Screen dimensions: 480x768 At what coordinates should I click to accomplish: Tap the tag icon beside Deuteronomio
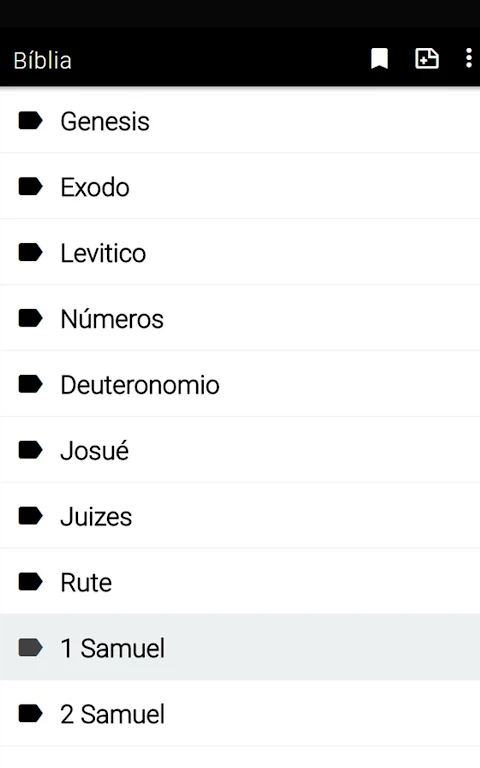(x=30, y=384)
